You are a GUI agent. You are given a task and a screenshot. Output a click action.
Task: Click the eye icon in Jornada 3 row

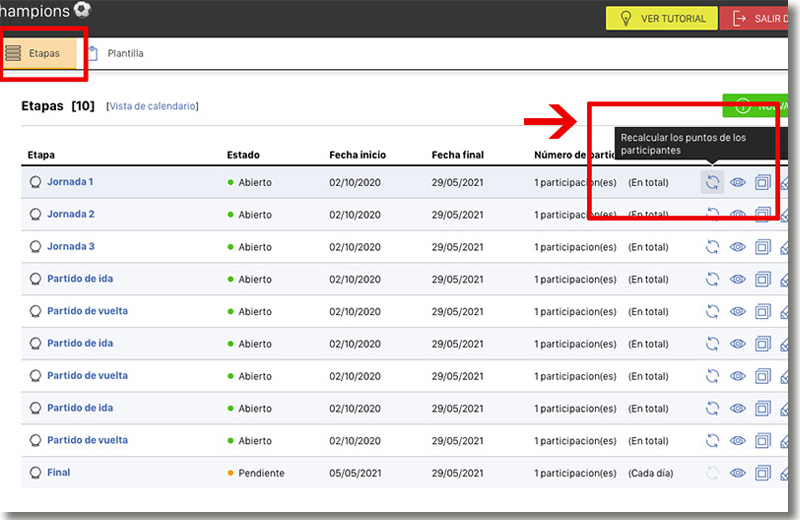[738, 247]
